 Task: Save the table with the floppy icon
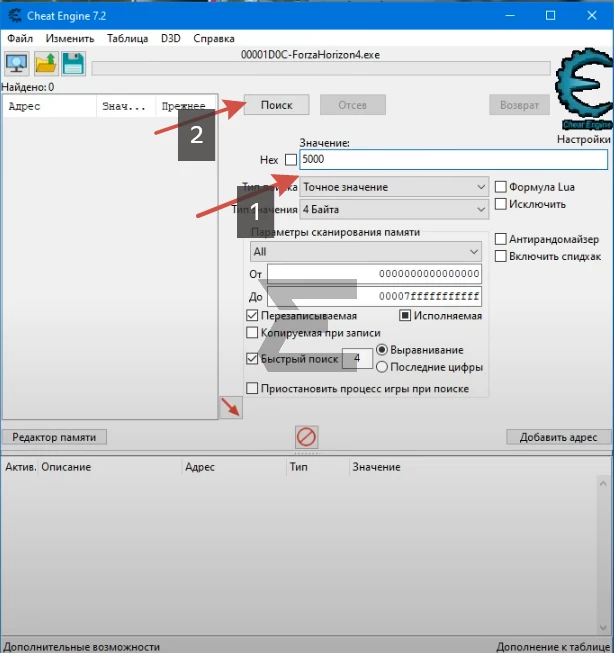(73, 64)
